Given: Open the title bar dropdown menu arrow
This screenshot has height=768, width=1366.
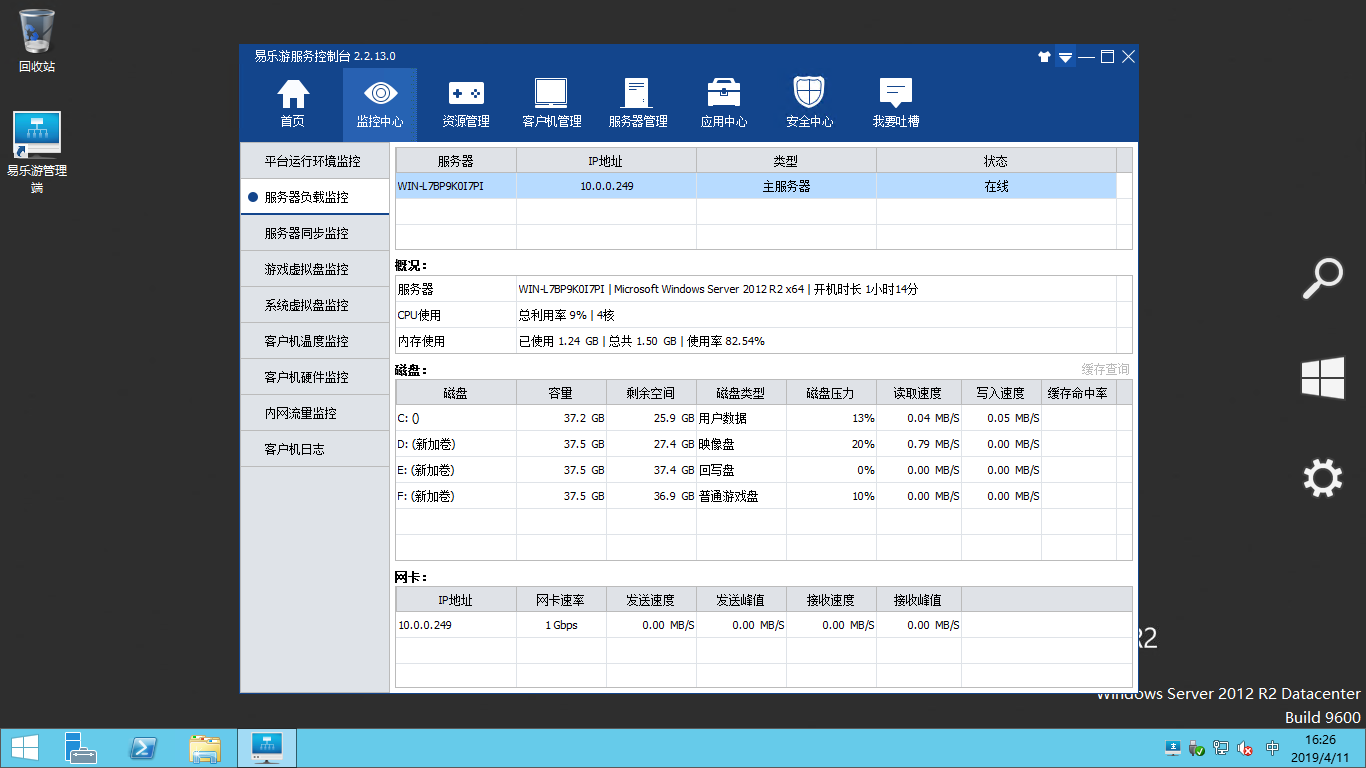Looking at the screenshot, I should pos(1066,57).
